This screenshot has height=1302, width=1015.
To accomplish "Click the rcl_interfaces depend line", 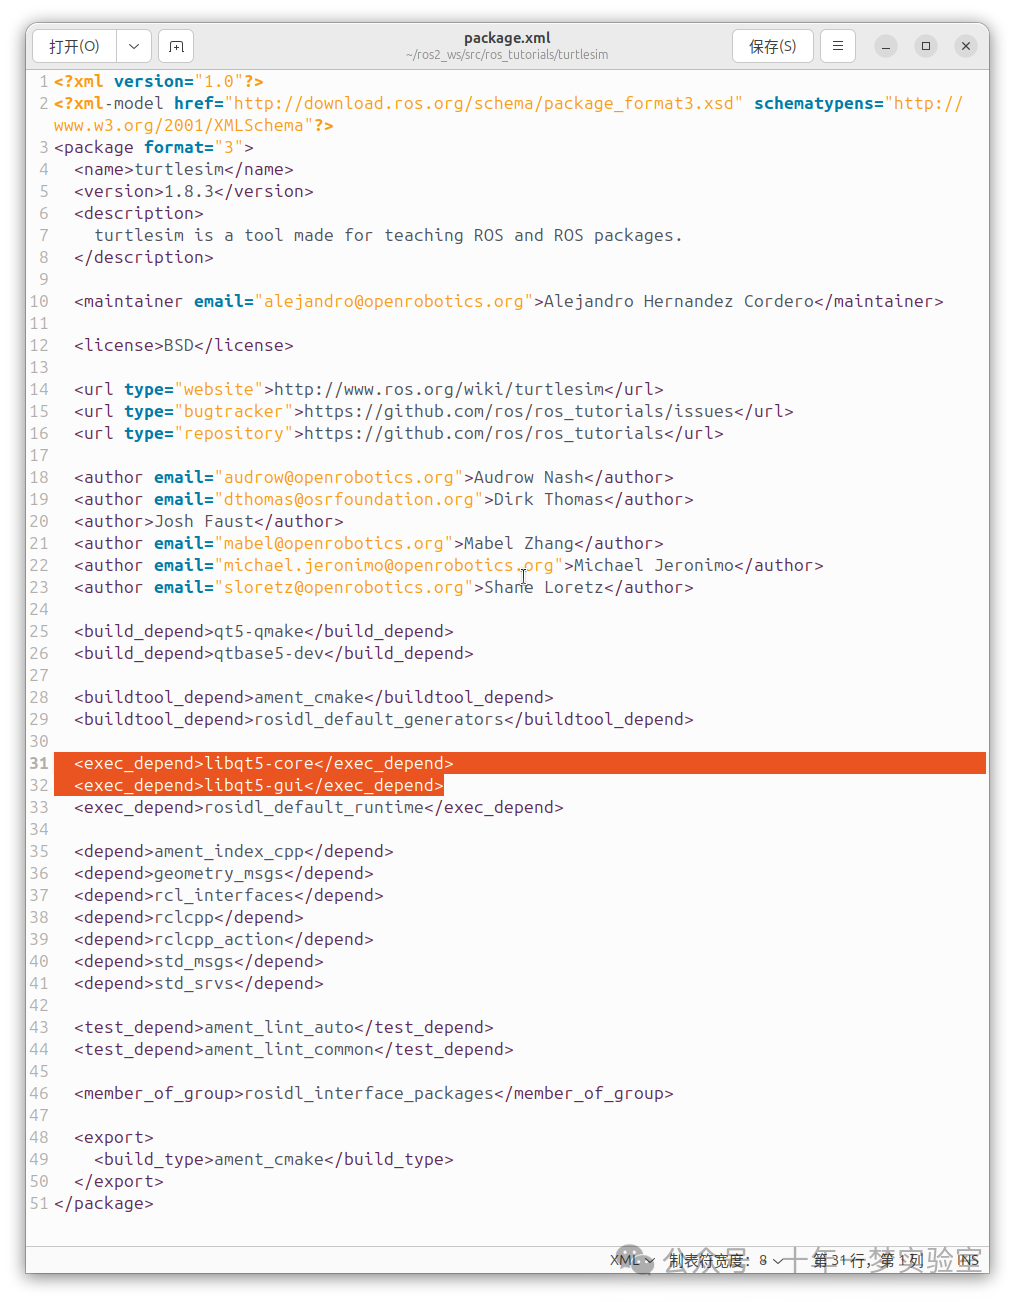I will pyautogui.click(x=229, y=895).
